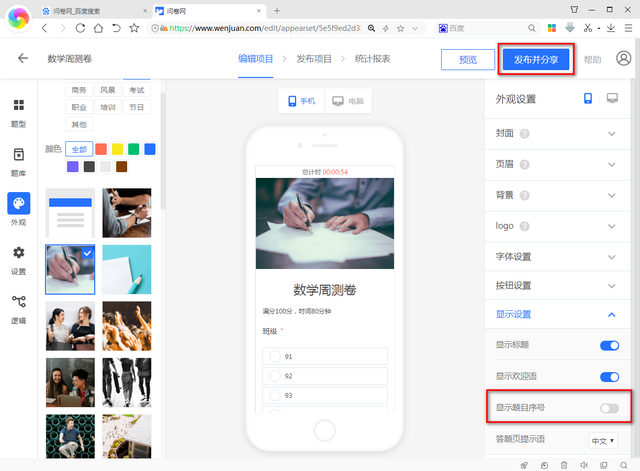The width and height of the screenshot is (640, 471).
Task: Click the browser reload icon
Action: [80, 28]
